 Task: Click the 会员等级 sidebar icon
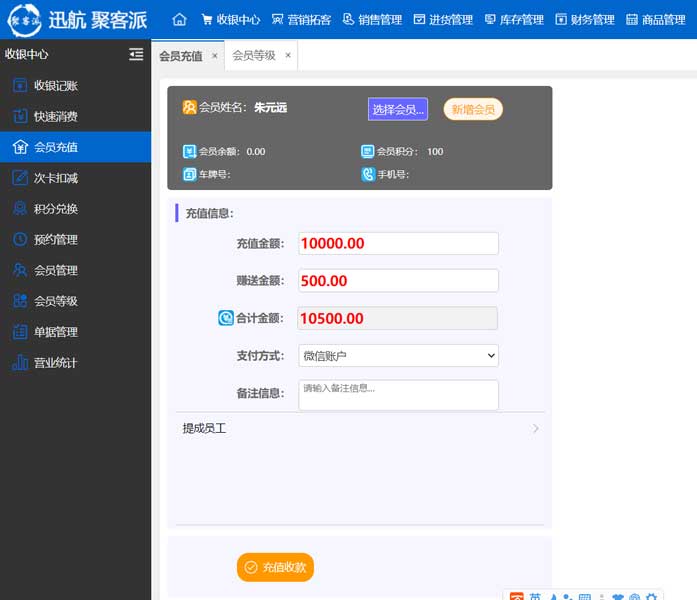(x=20, y=301)
